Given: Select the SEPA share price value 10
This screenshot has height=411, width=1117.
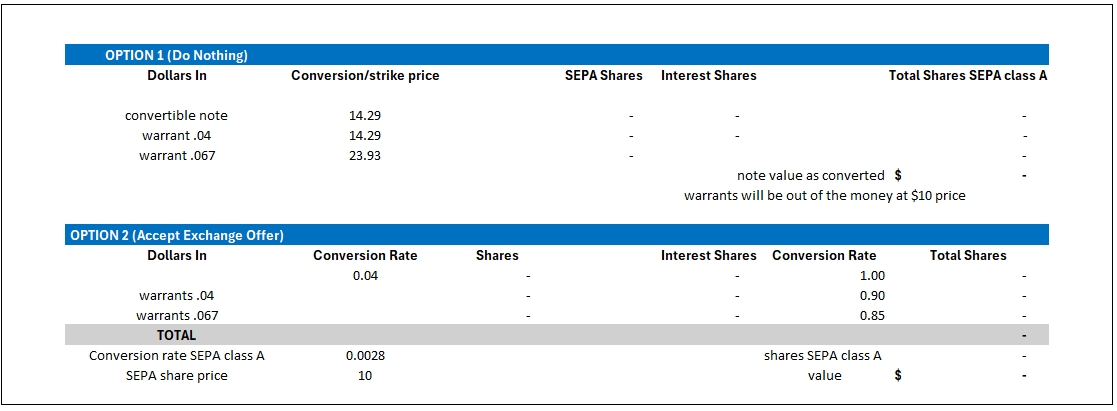Looking at the screenshot, I should point(365,375).
